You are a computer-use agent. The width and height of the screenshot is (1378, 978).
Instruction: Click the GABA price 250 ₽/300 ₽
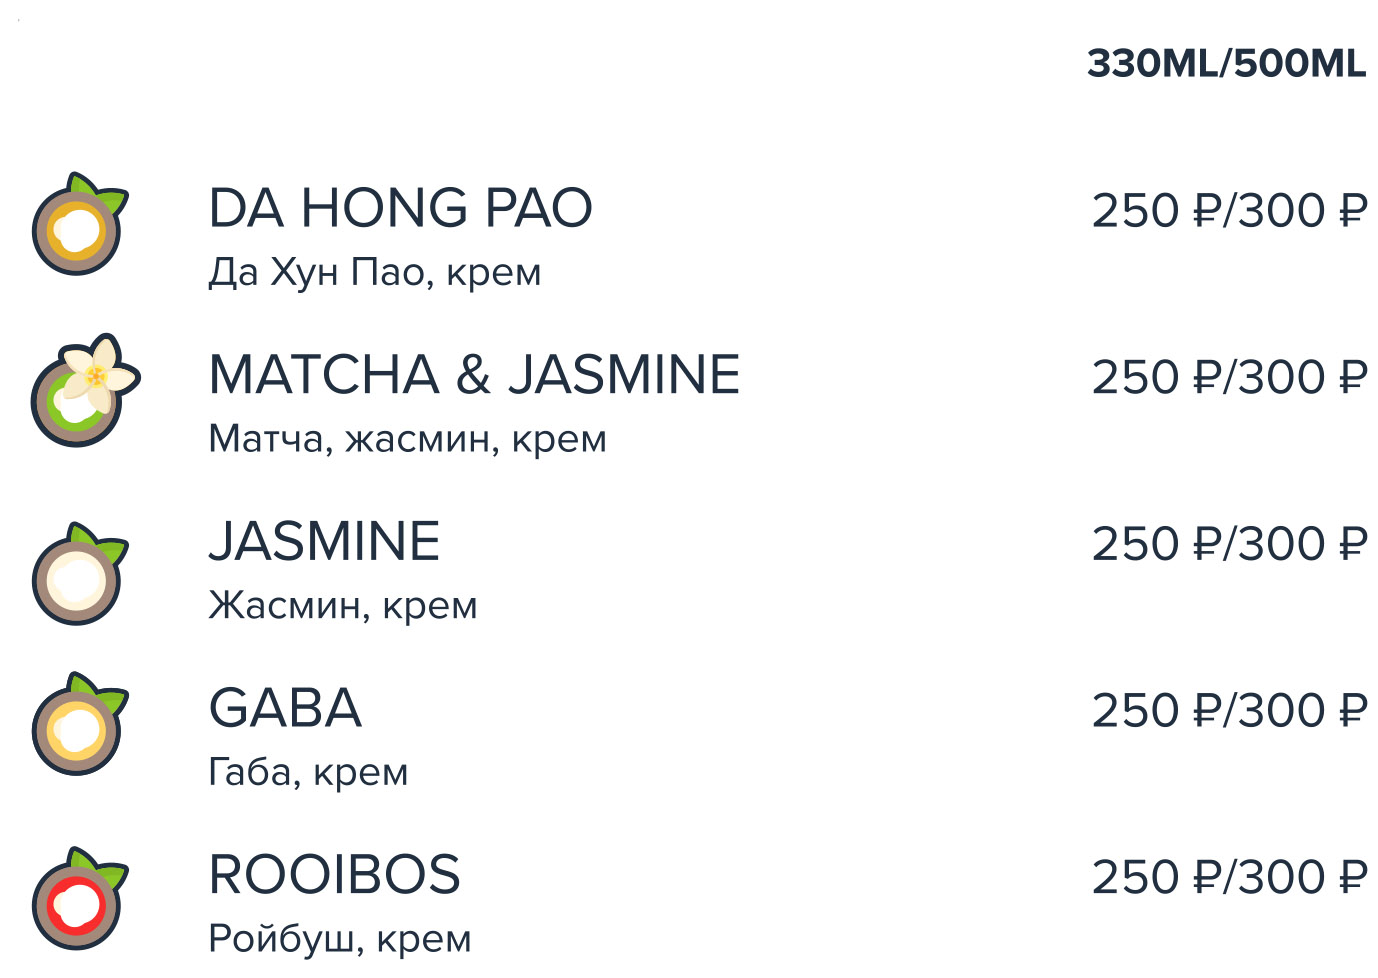pyautogui.click(x=1230, y=711)
